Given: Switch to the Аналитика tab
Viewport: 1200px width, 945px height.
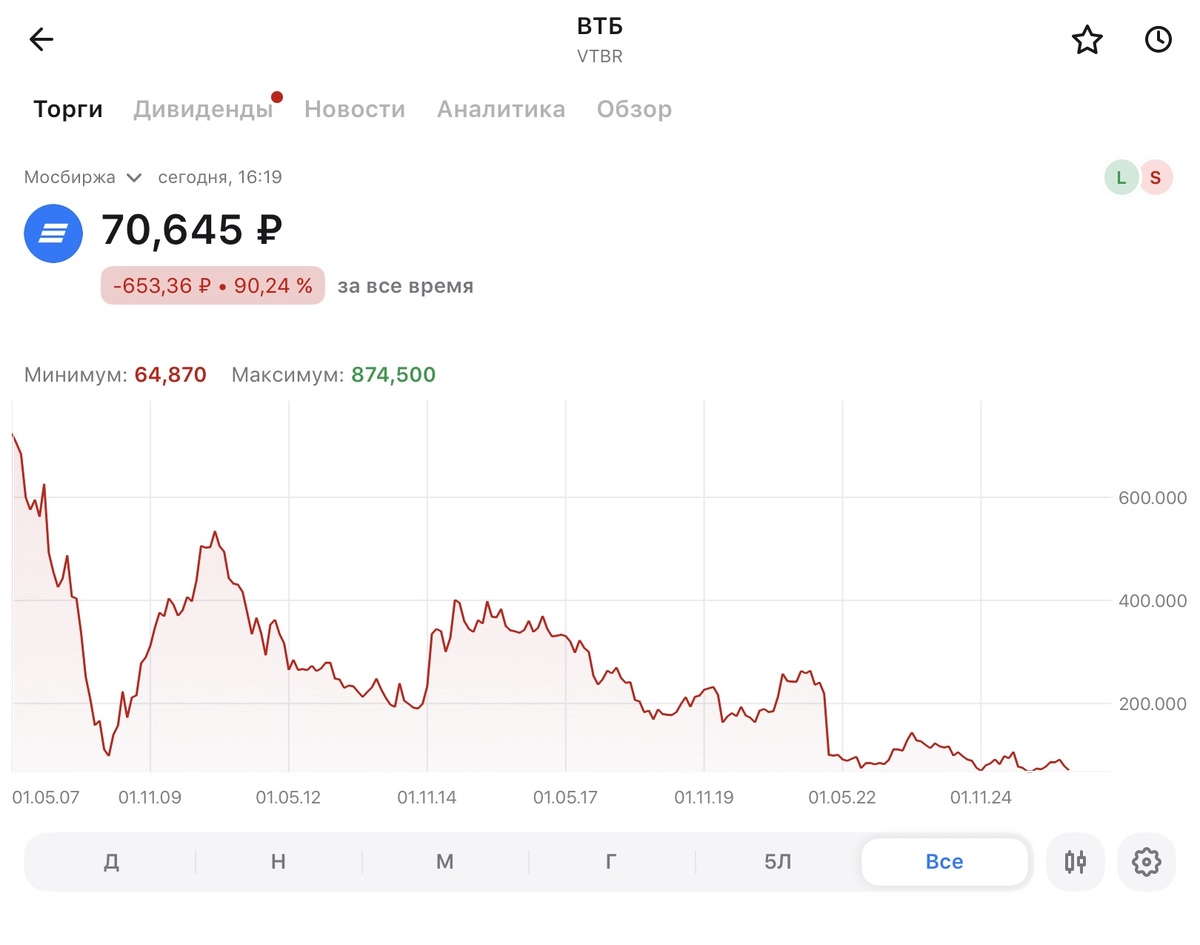Looking at the screenshot, I should [501, 109].
